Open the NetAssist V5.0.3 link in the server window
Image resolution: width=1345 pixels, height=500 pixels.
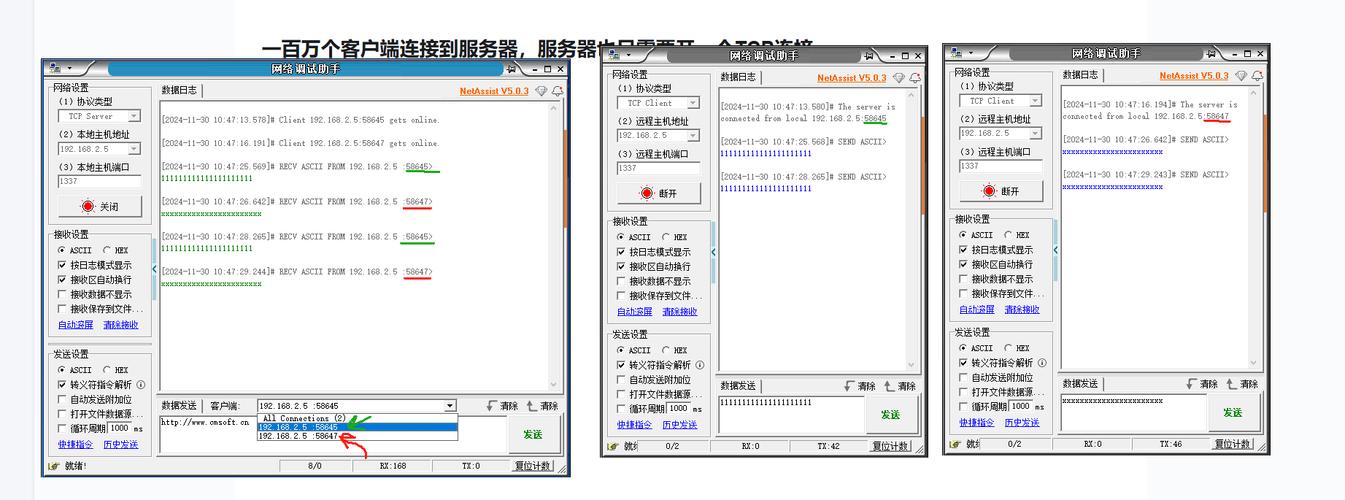pos(494,91)
